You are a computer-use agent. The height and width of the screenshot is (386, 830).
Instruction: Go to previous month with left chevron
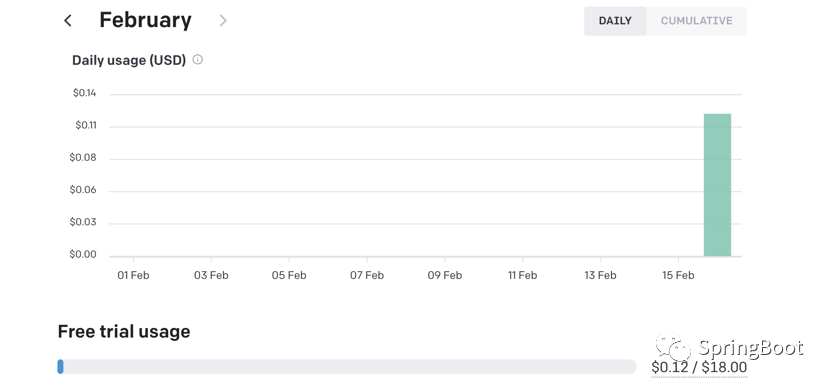(68, 21)
